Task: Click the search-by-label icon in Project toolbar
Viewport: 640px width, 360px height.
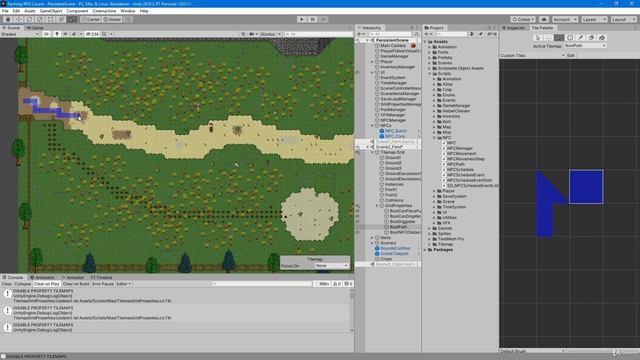Action: pyautogui.click(x=480, y=34)
